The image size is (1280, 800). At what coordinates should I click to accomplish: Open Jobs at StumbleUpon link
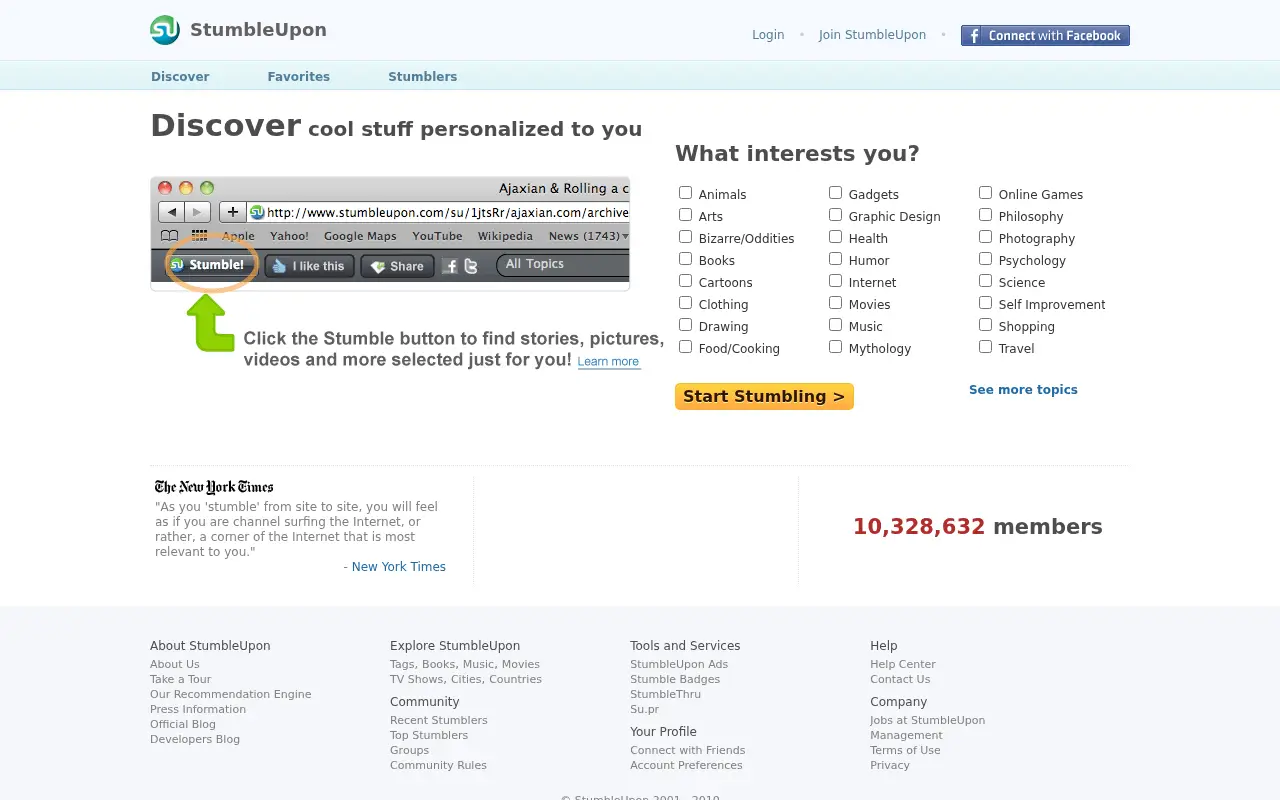pyautogui.click(x=927, y=720)
